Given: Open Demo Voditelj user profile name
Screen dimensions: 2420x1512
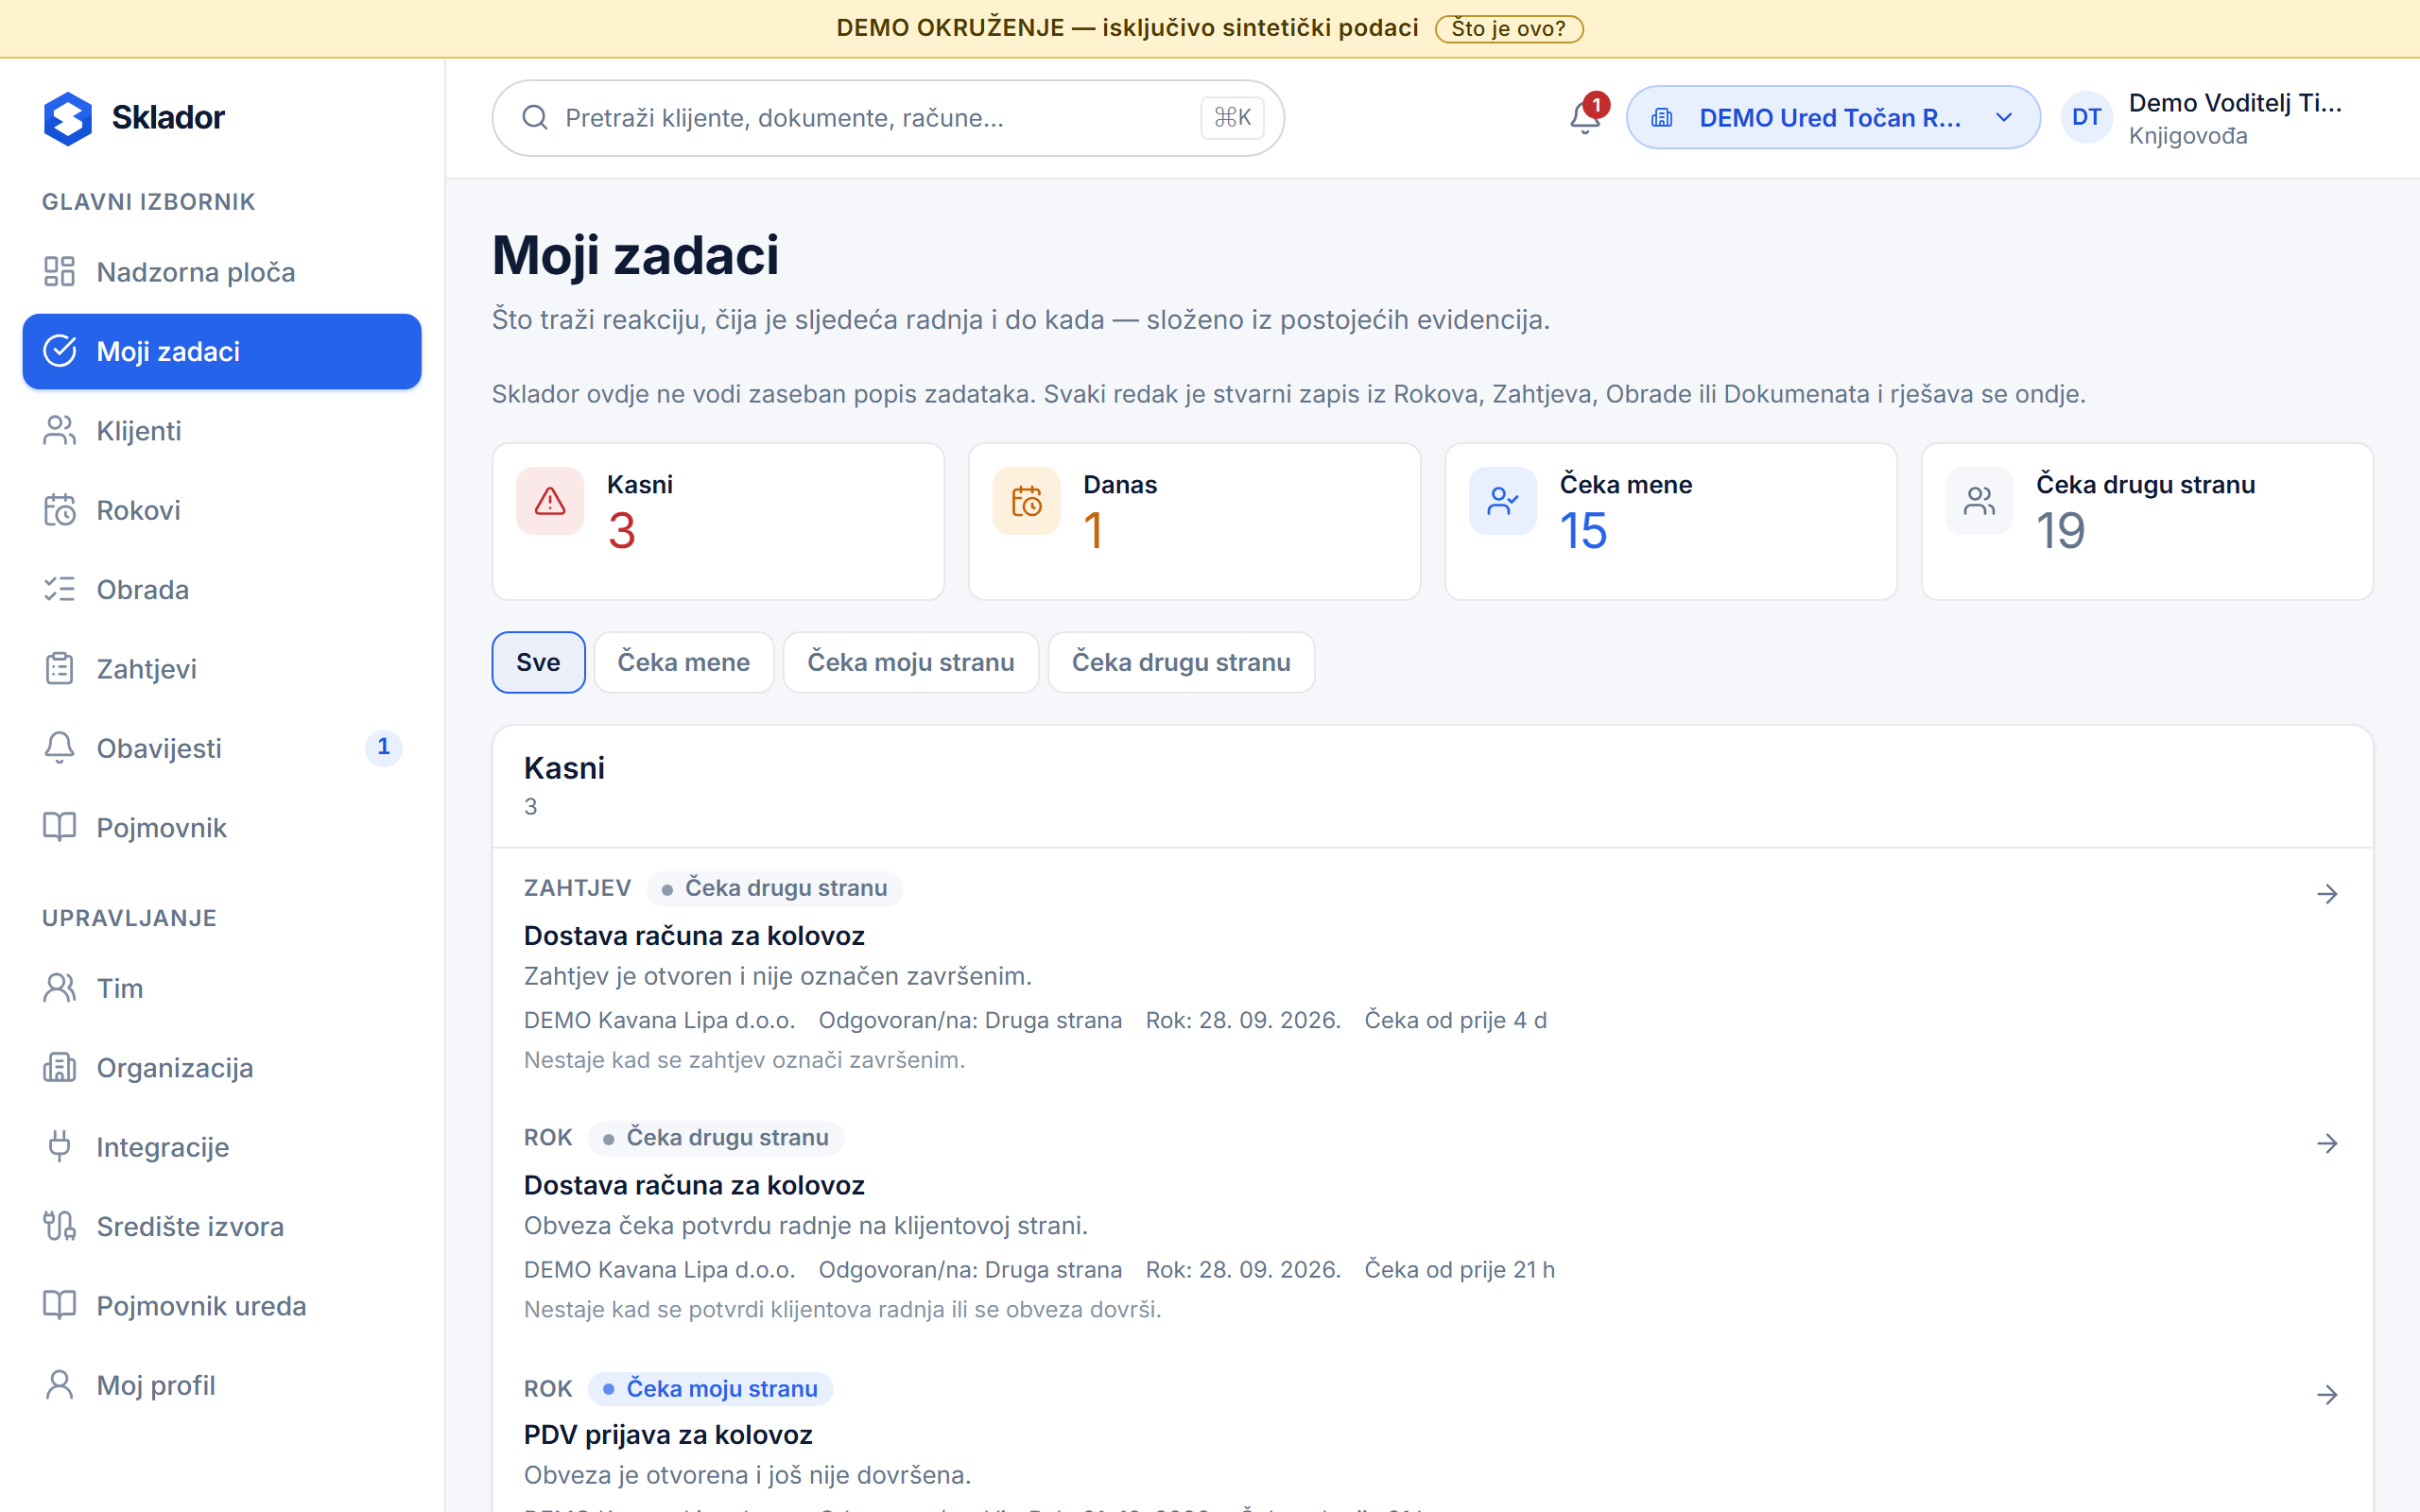Looking at the screenshot, I should pos(2235,103).
